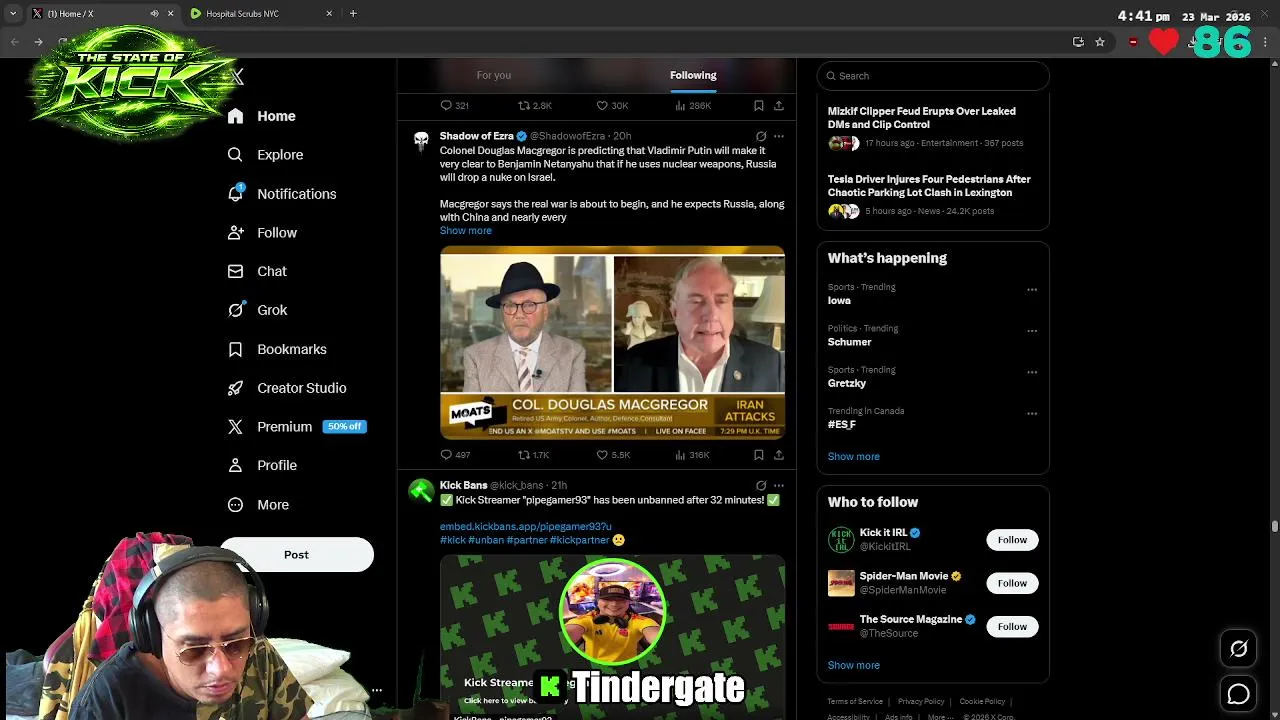Viewport: 1280px width, 720px height.
Task: Open more options for Schumer trend
Action: pyautogui.click(x=1031, y=331)
